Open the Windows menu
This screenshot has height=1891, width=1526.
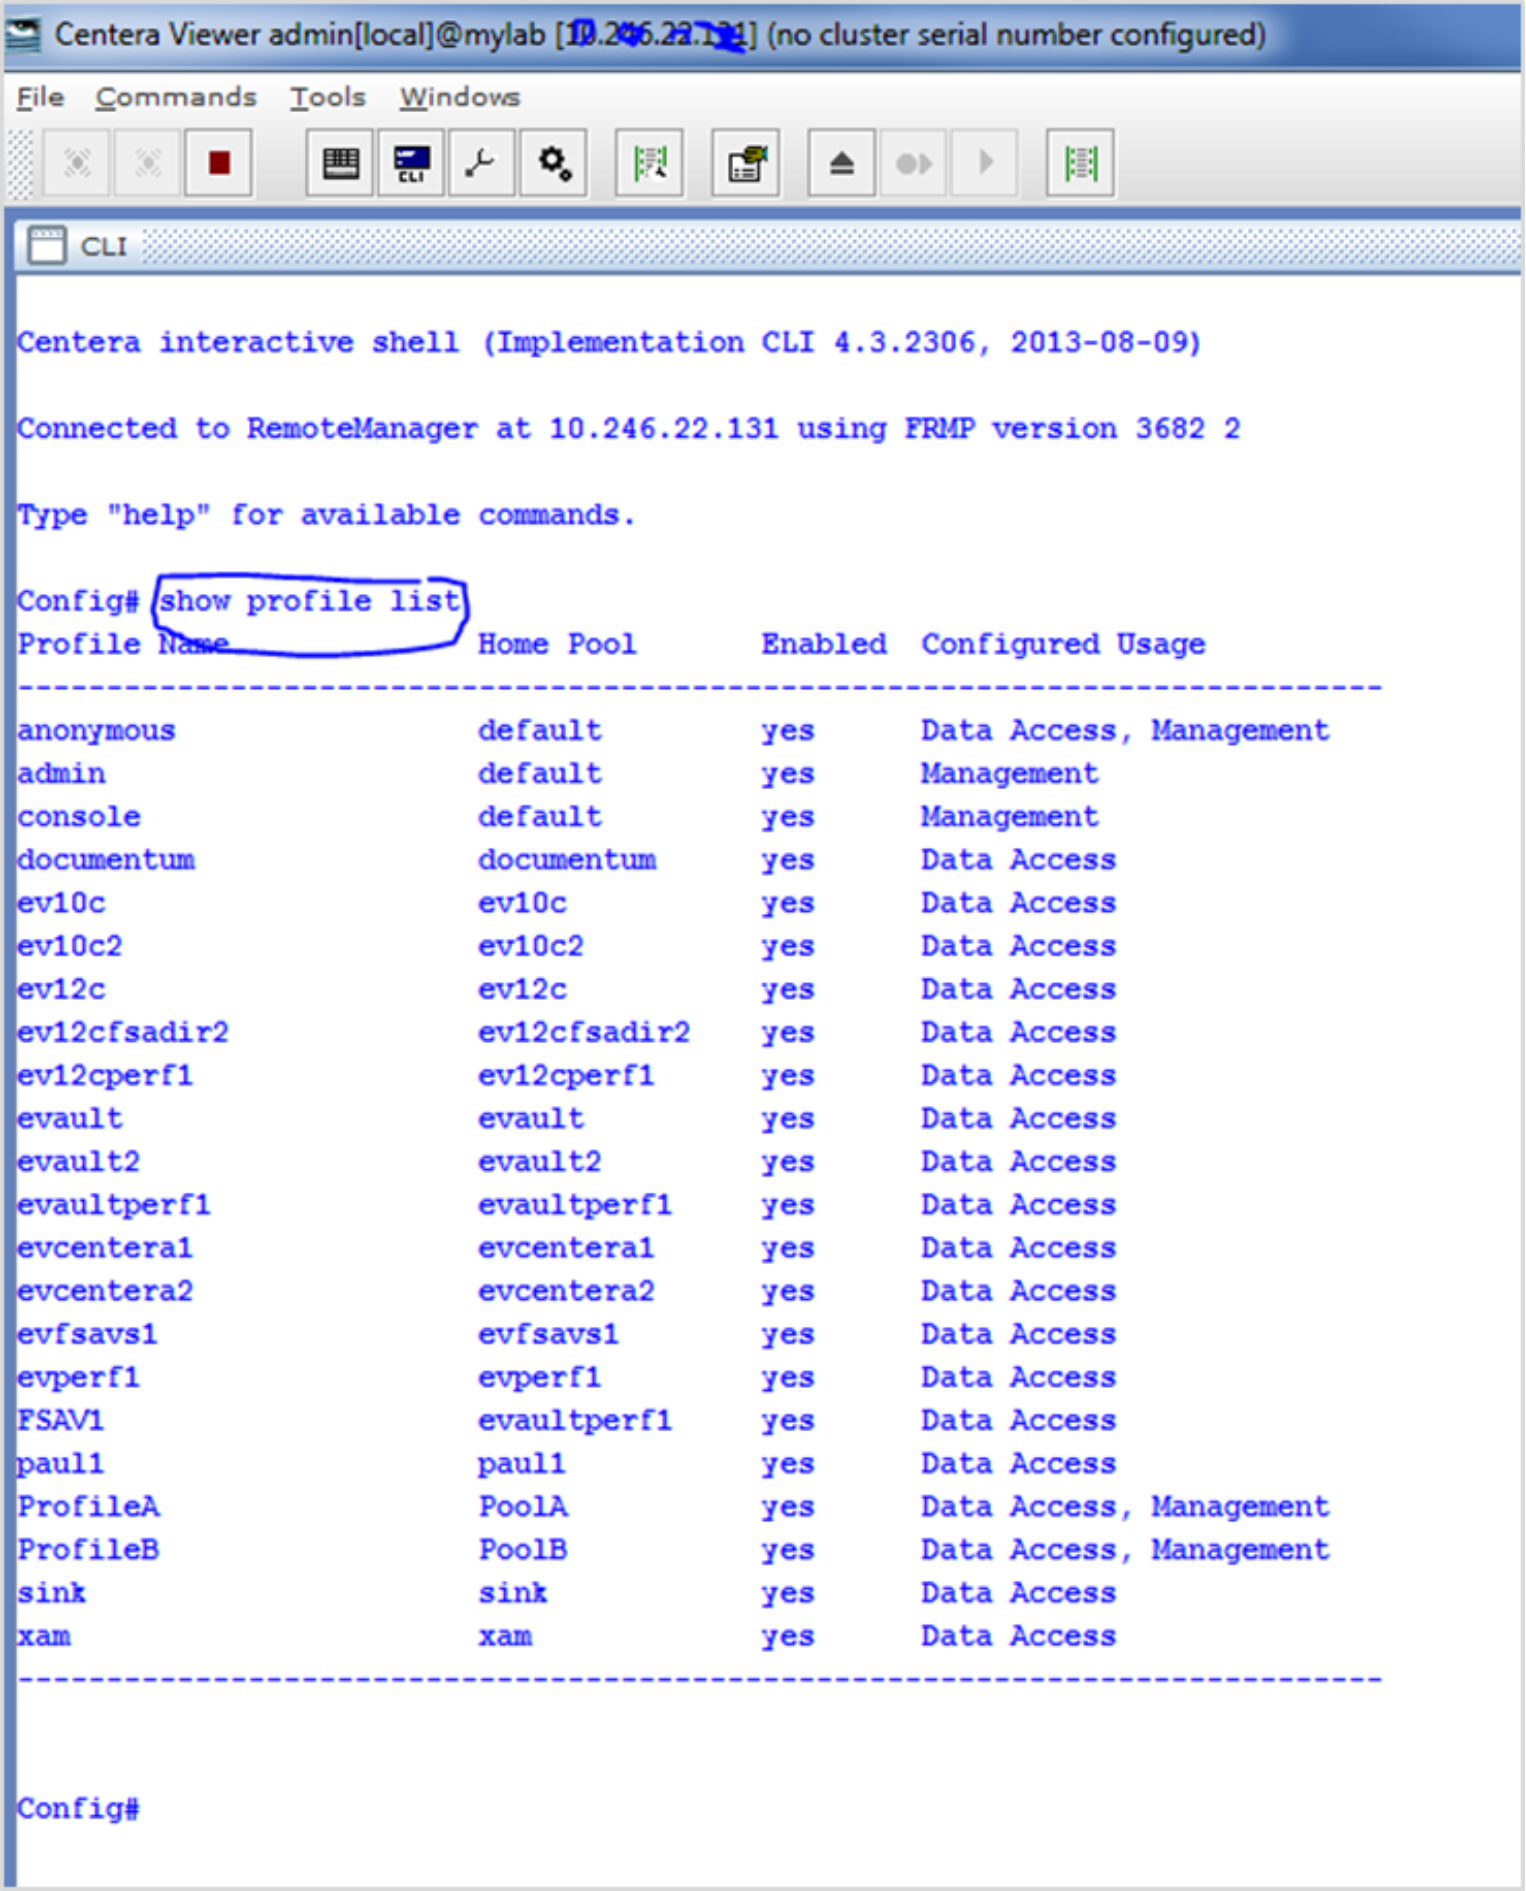[x=460, y=97]
